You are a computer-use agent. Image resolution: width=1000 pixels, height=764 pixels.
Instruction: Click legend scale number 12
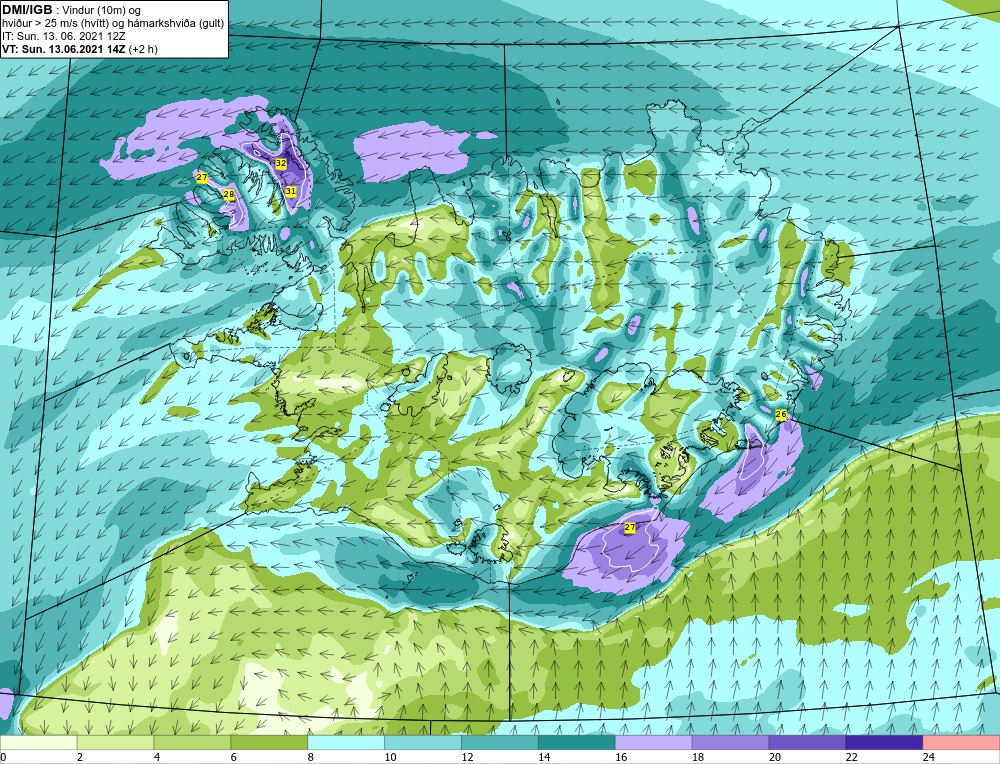point(467,758)
